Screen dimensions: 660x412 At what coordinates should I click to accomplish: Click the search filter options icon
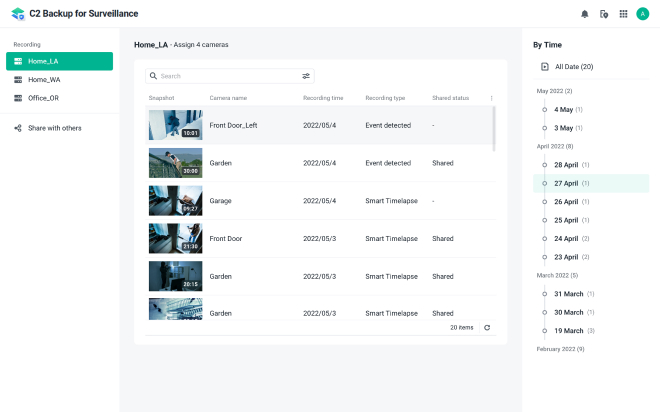(x=306, y=76)
